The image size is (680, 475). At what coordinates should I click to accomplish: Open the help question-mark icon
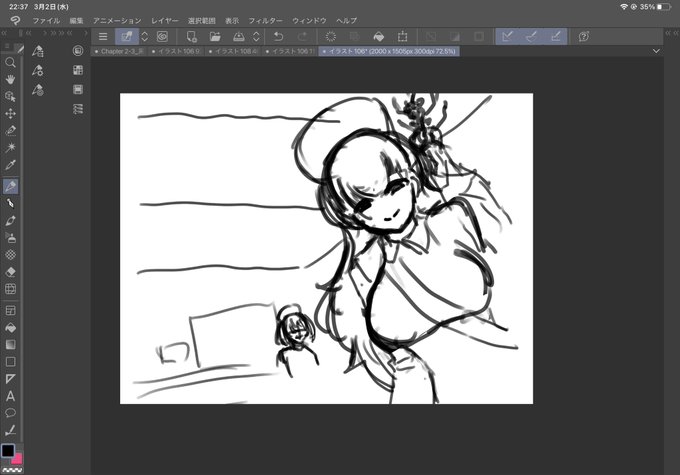[584, 36]
